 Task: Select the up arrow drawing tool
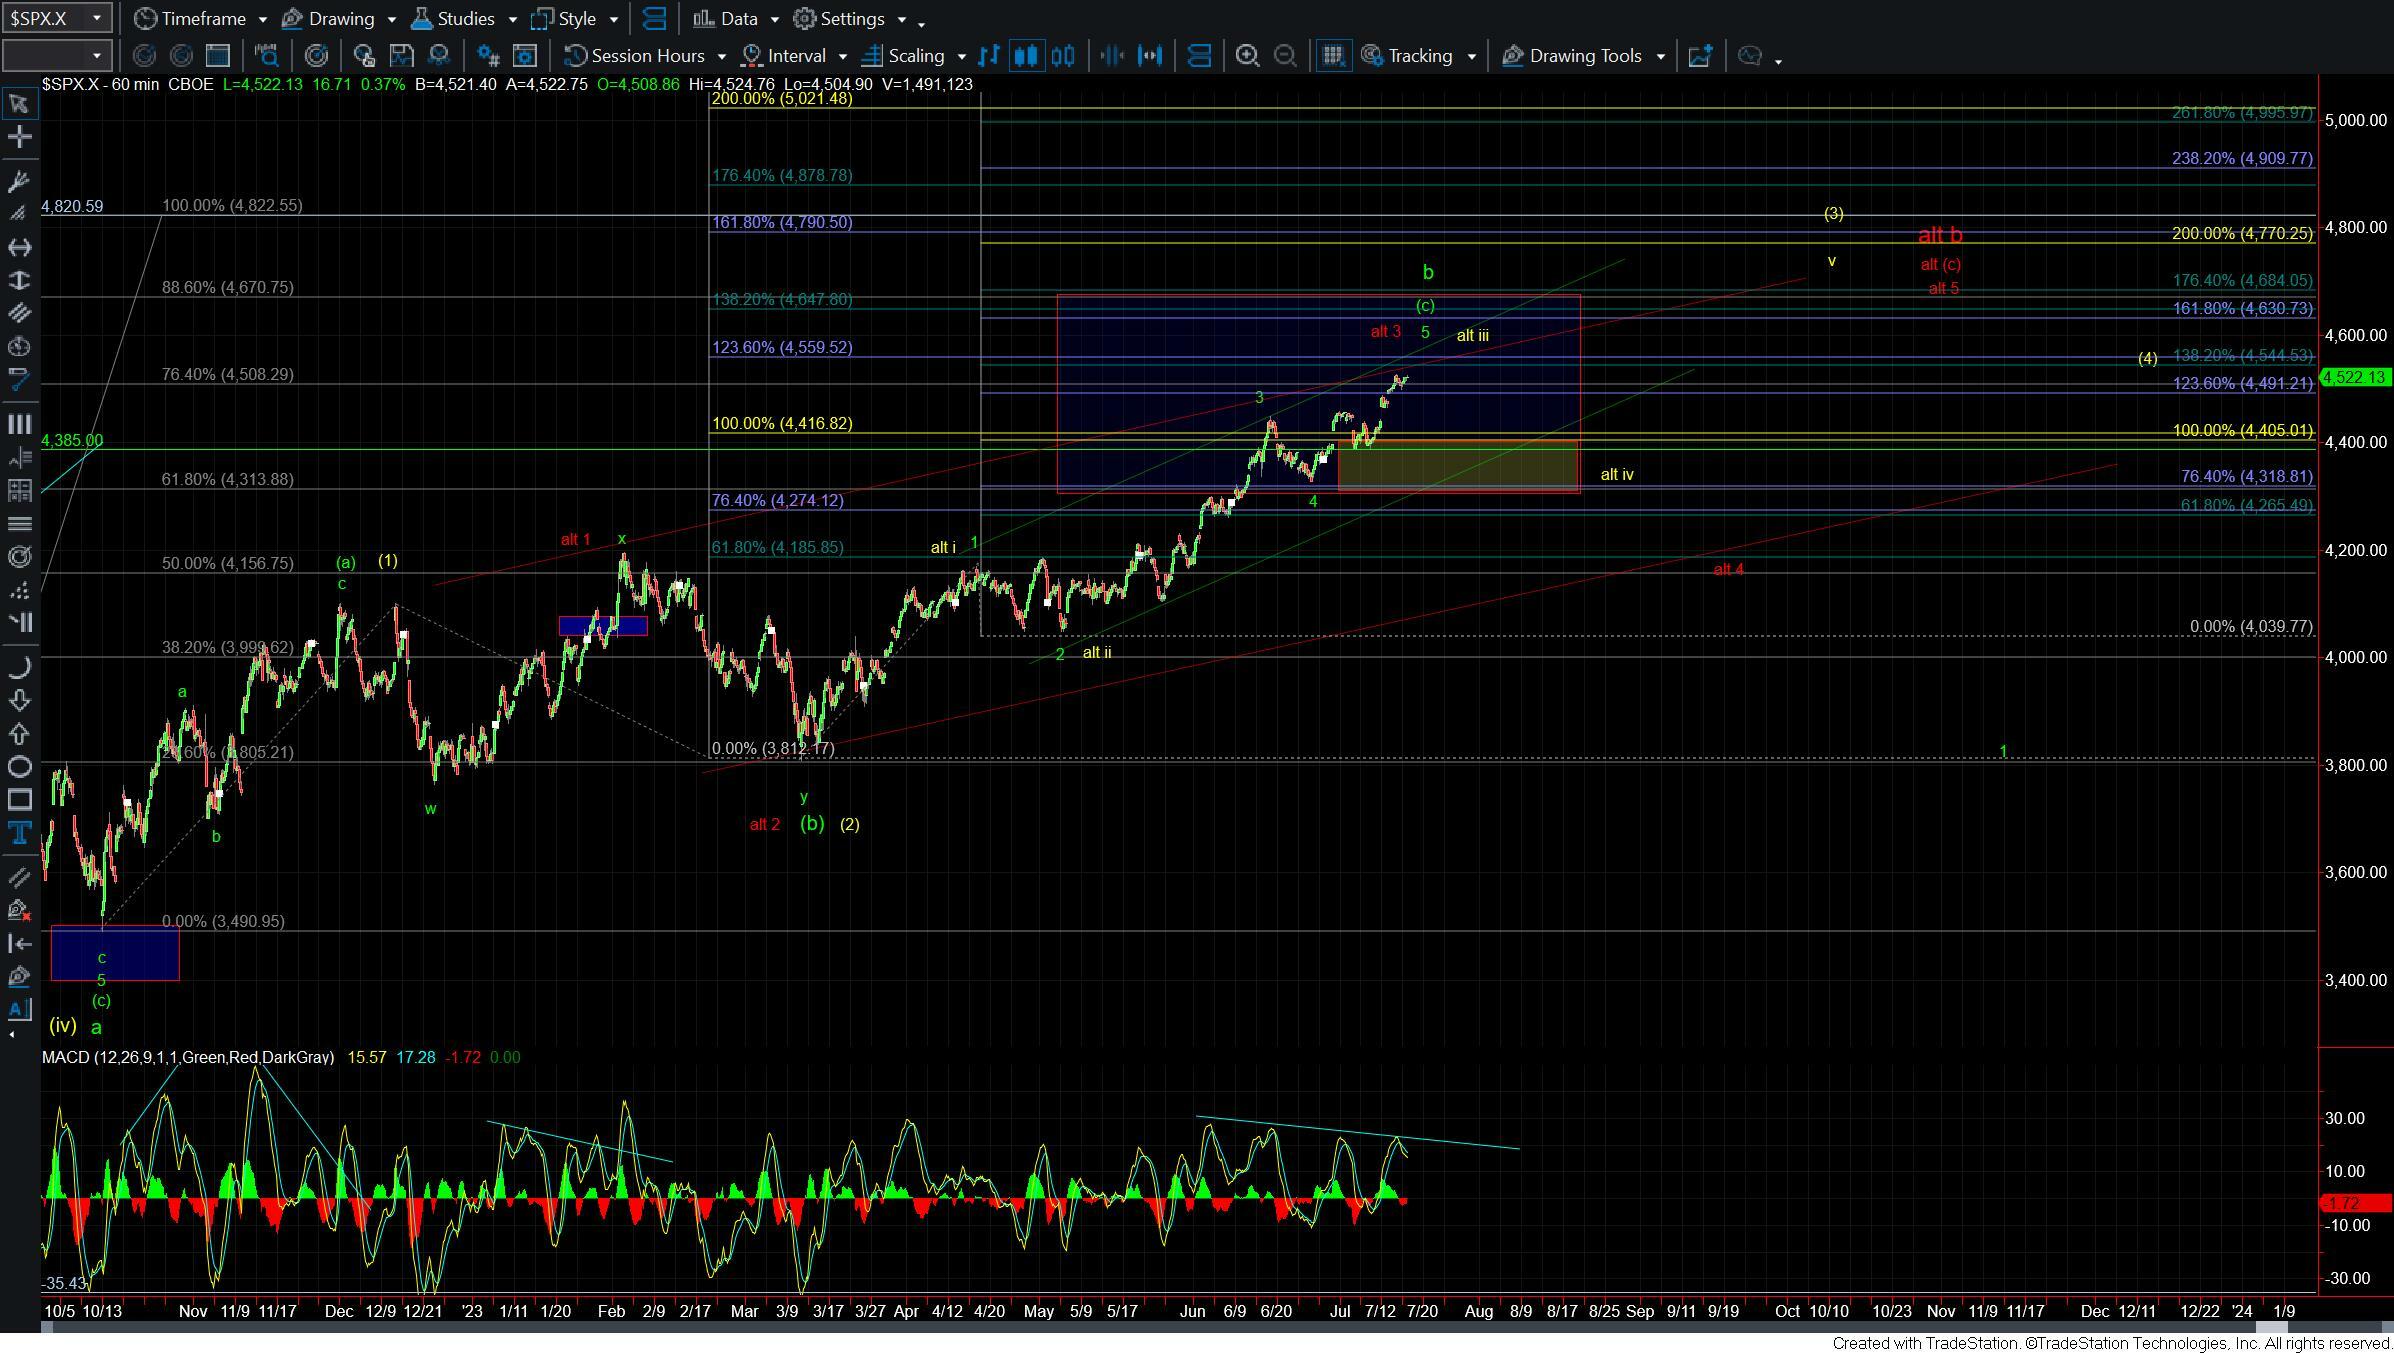pyautogui.click(x=18, y=733)
